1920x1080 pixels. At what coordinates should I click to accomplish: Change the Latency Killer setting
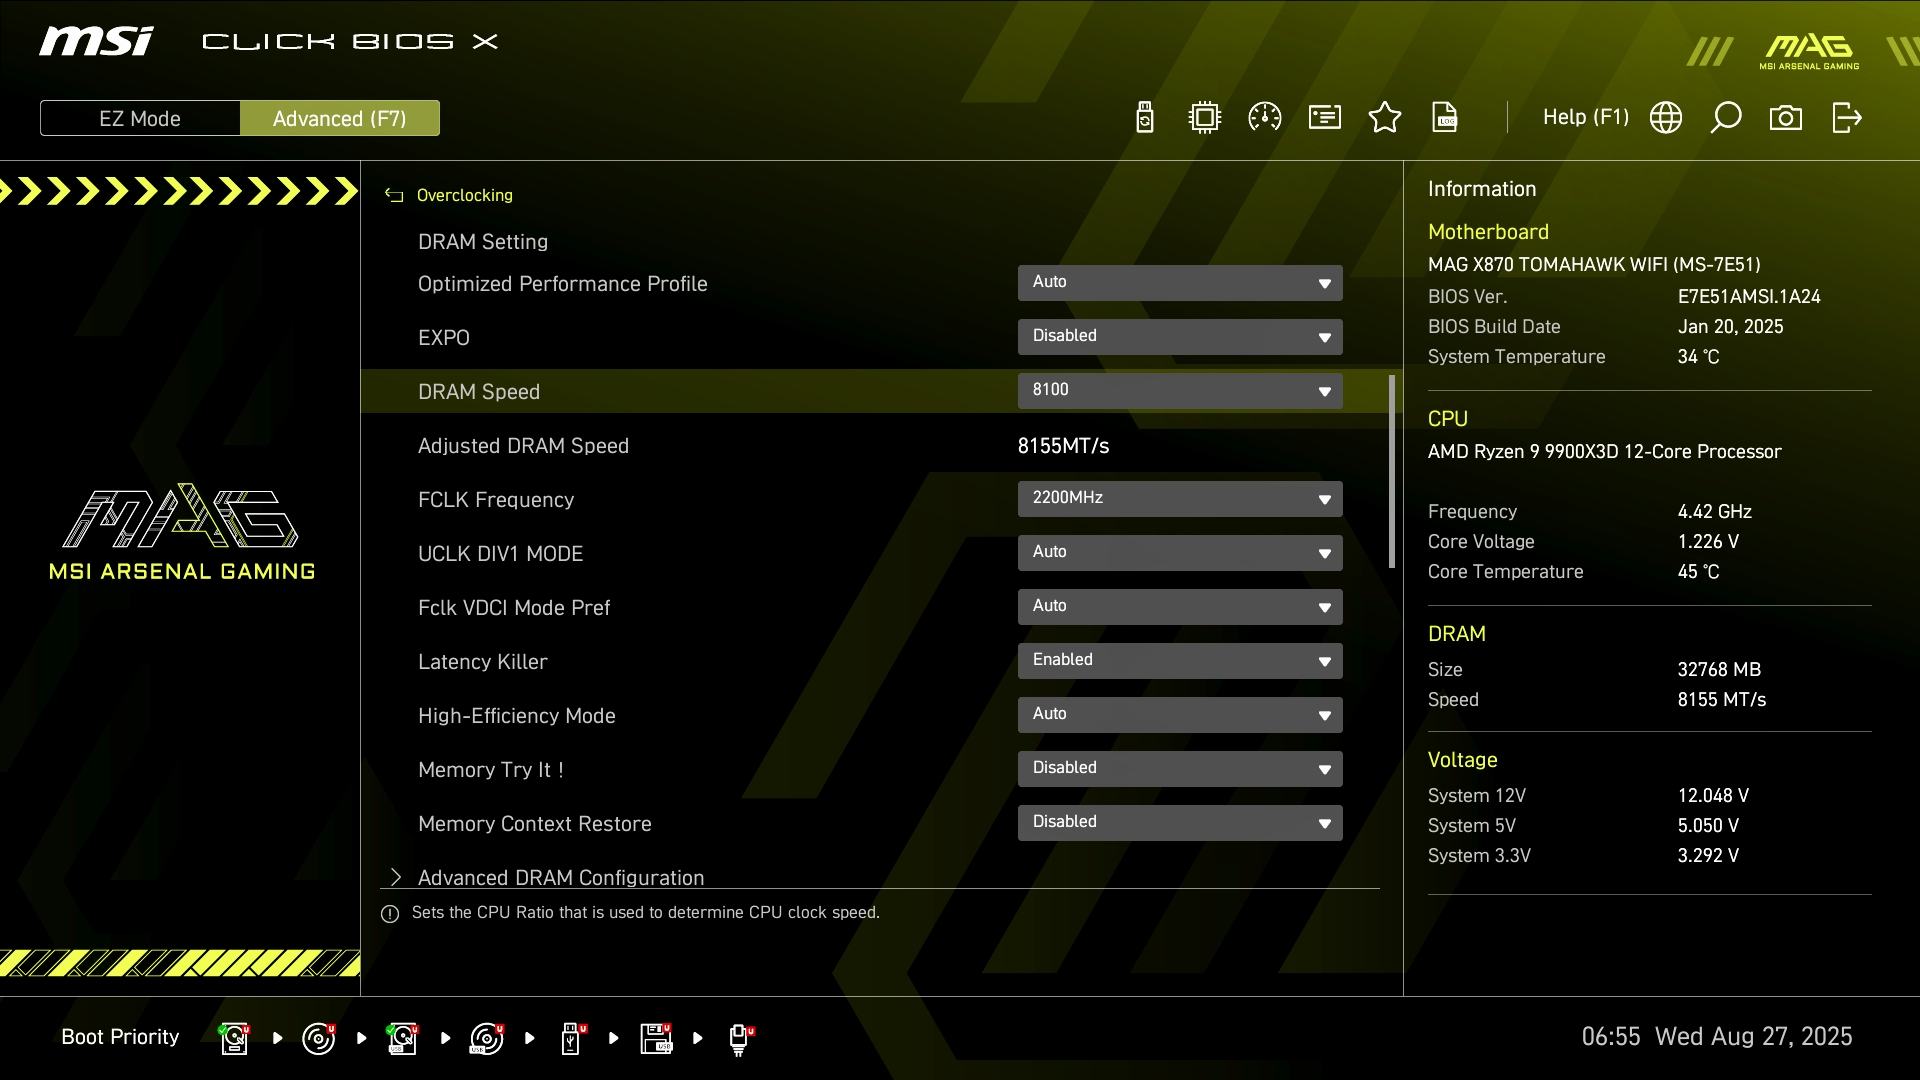[x=1180, y=661]
